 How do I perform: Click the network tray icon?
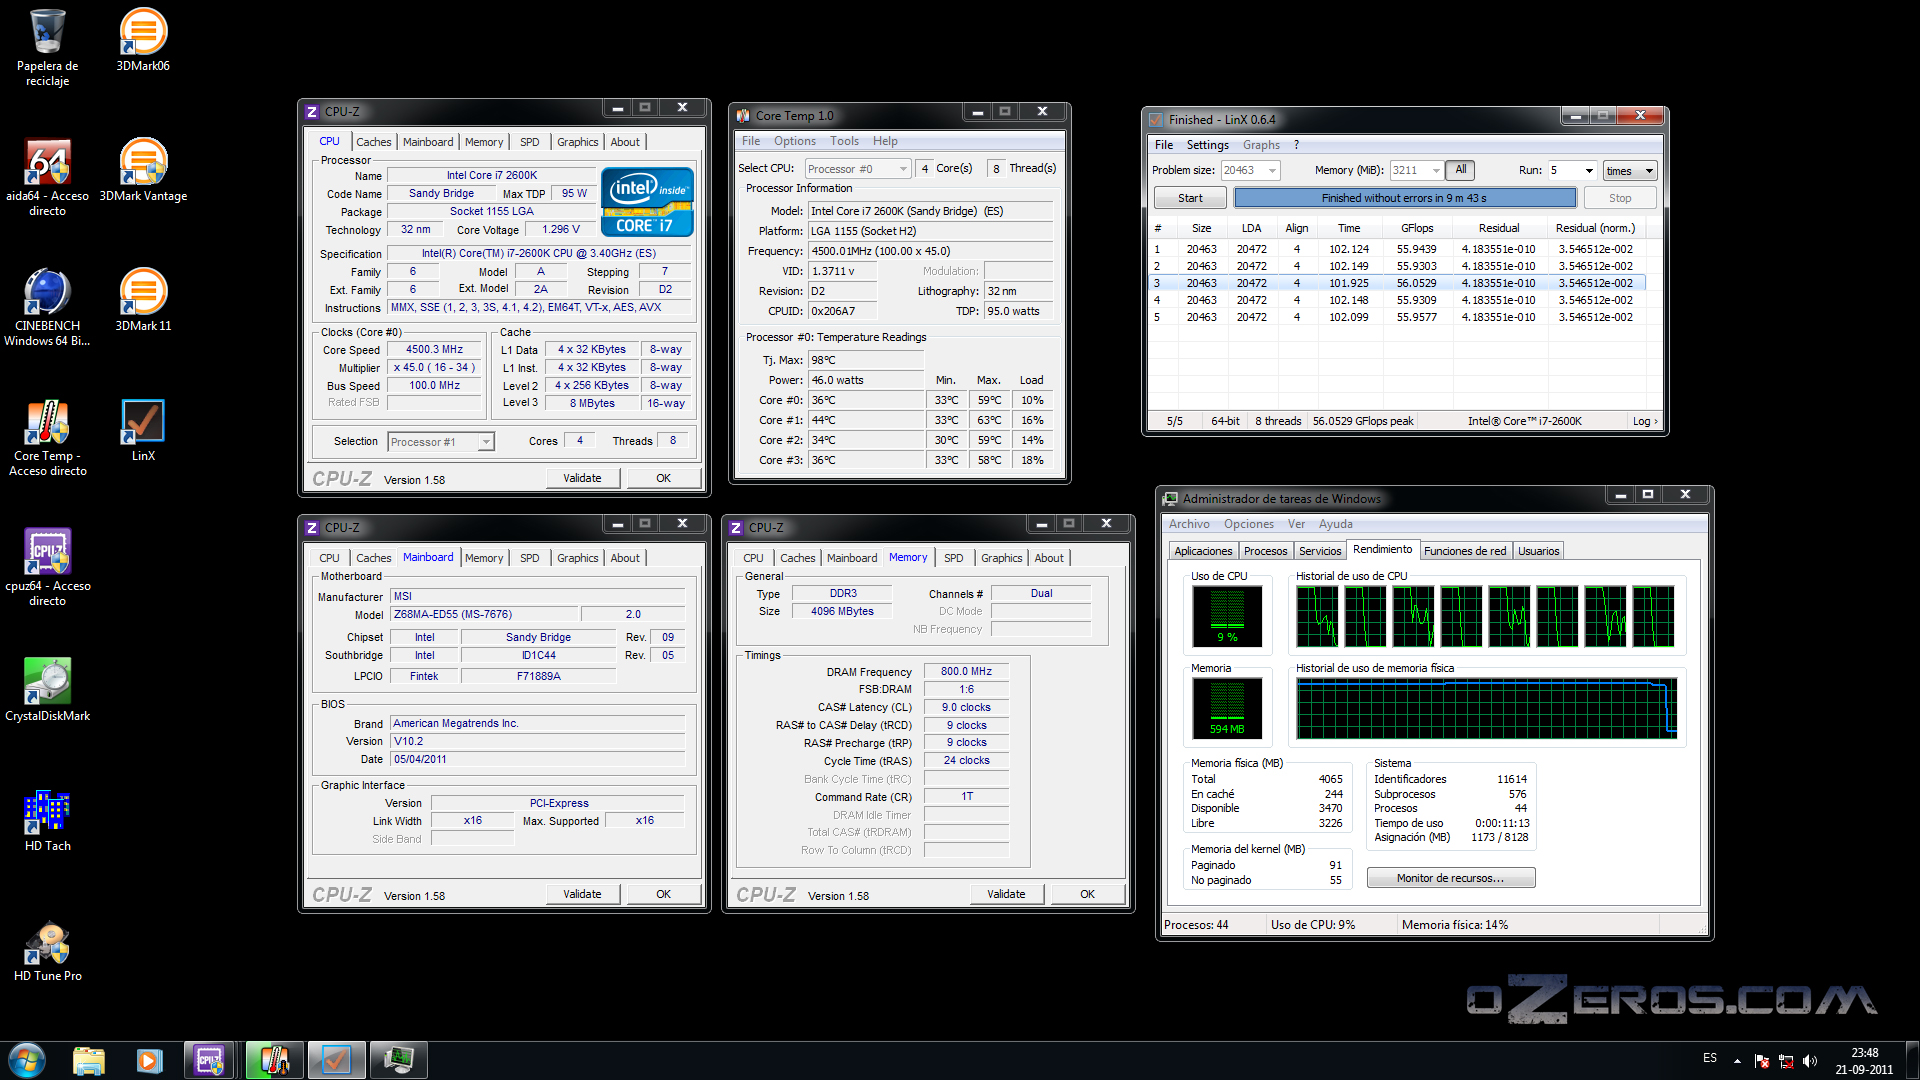[x=1785, y=1061]
